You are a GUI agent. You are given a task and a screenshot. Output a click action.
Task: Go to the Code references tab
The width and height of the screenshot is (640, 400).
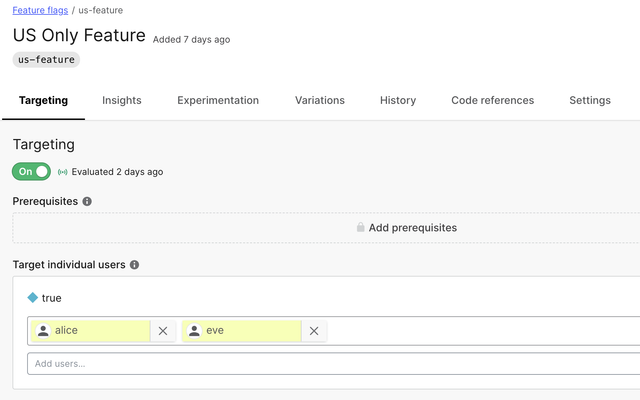[x=492, y=101]
